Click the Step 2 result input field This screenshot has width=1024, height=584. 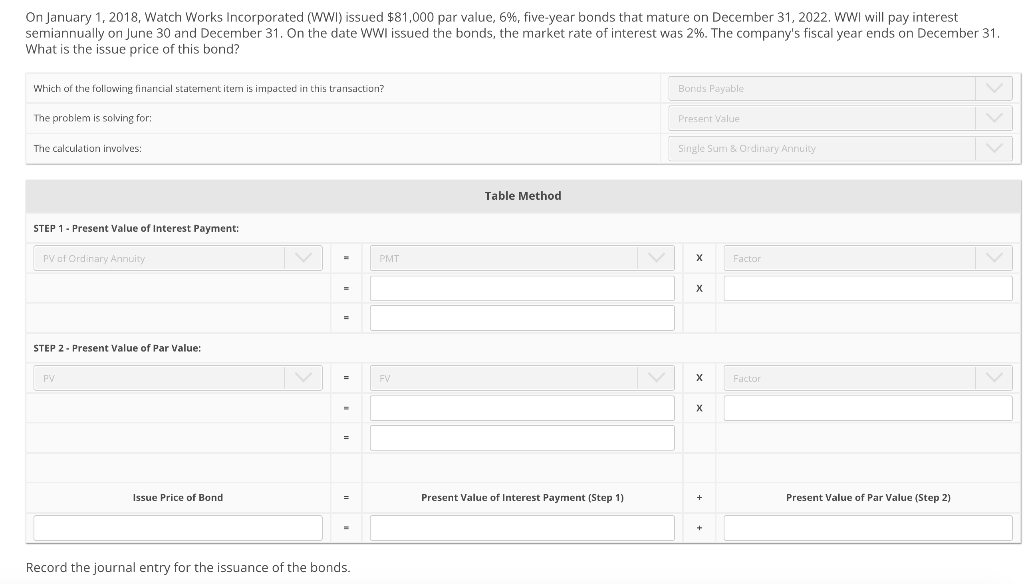coord(522,437)
